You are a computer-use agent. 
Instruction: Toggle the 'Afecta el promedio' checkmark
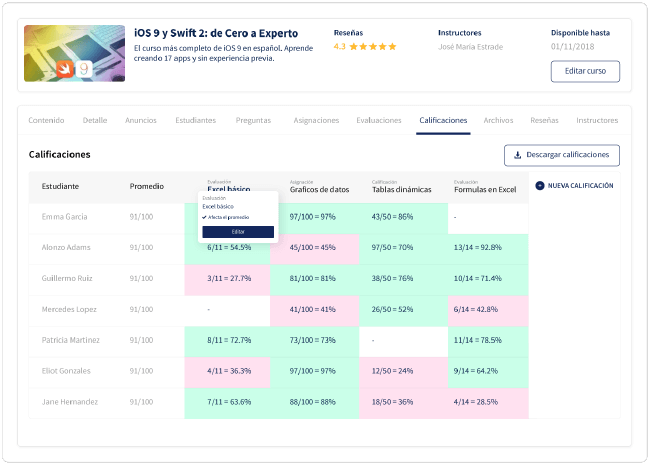pos(204,217)
